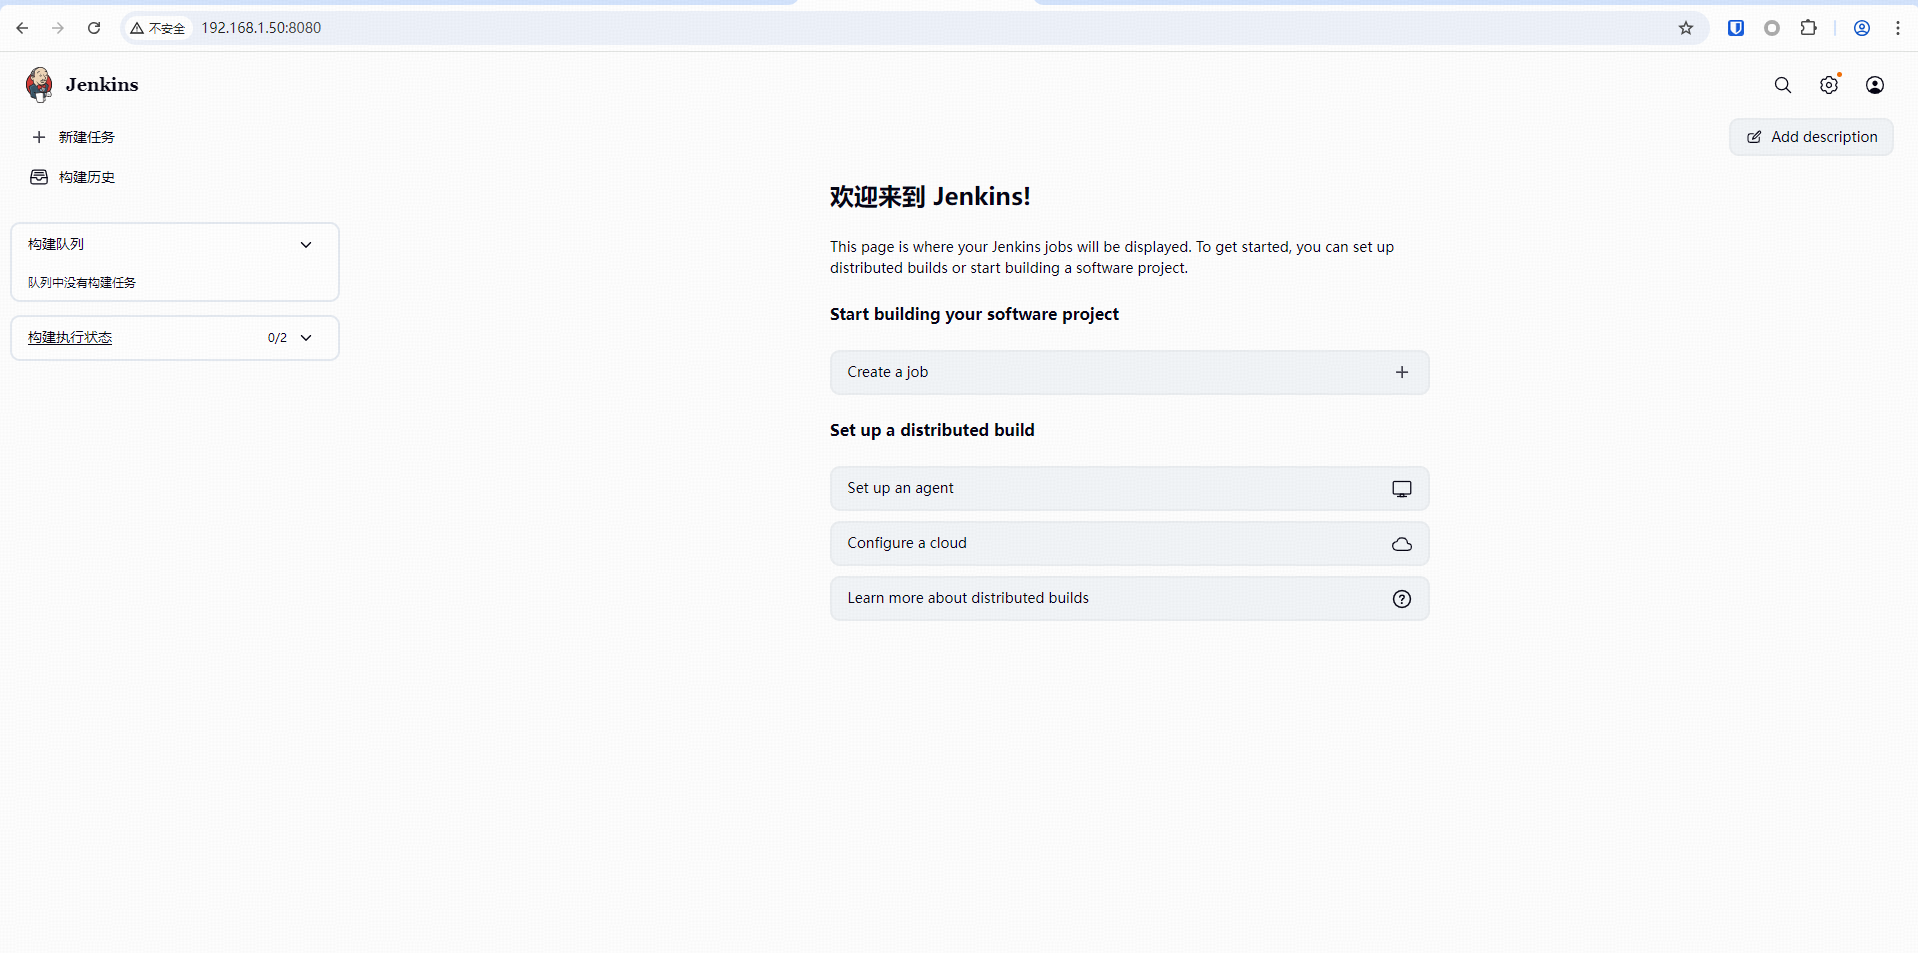
Task: Open the Chrome profile icon
Action: click(1862, 28)
